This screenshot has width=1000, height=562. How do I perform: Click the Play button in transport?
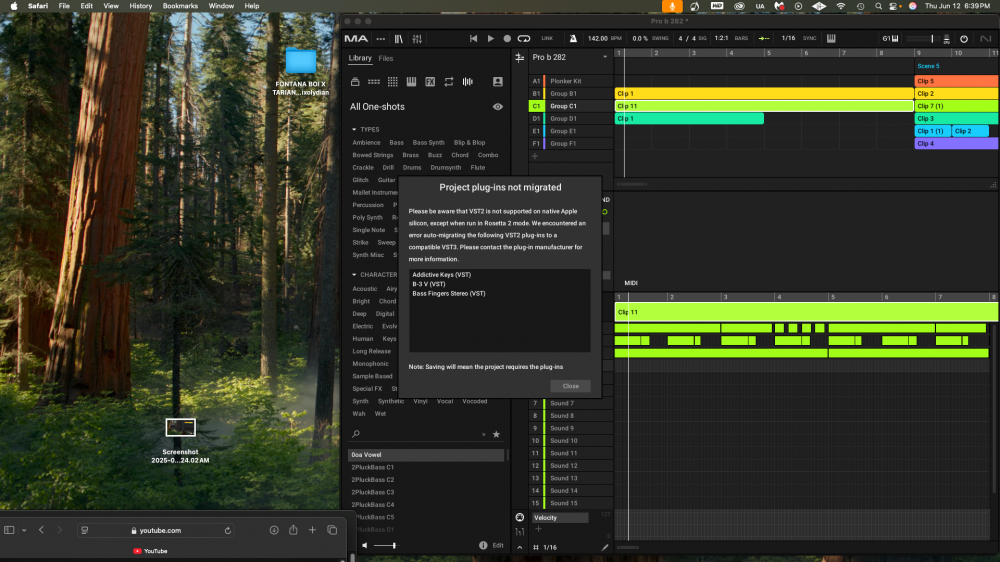490,38
